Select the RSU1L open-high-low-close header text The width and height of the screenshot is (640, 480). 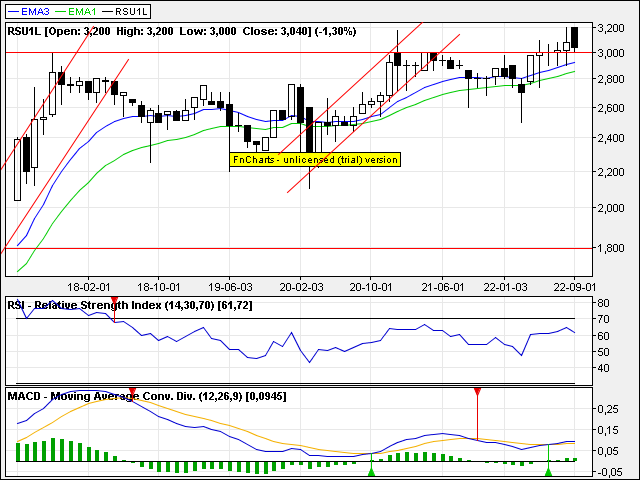coord(182,31)
